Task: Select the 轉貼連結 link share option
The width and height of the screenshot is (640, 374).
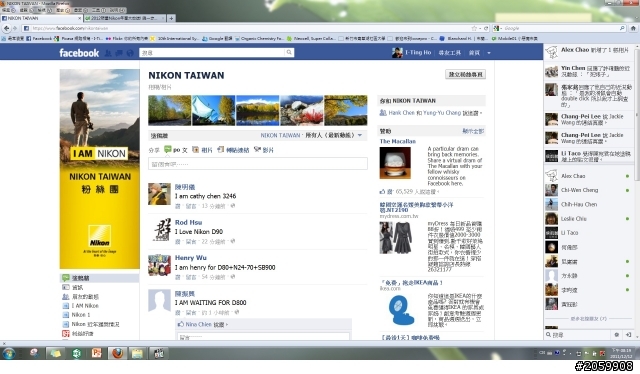Action: (233, 150)
